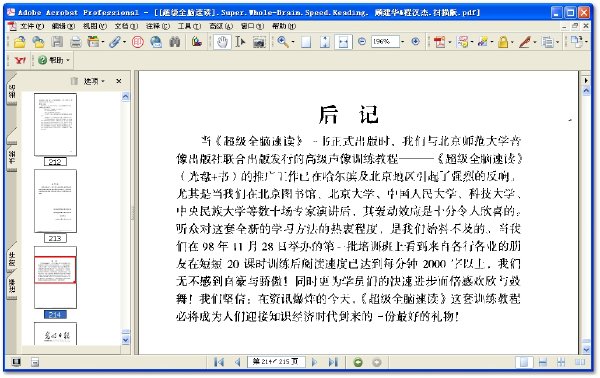Click the binoculars Search icon
Image resolution: width=600 pixels, height=378 pixels.
point(174,42)
